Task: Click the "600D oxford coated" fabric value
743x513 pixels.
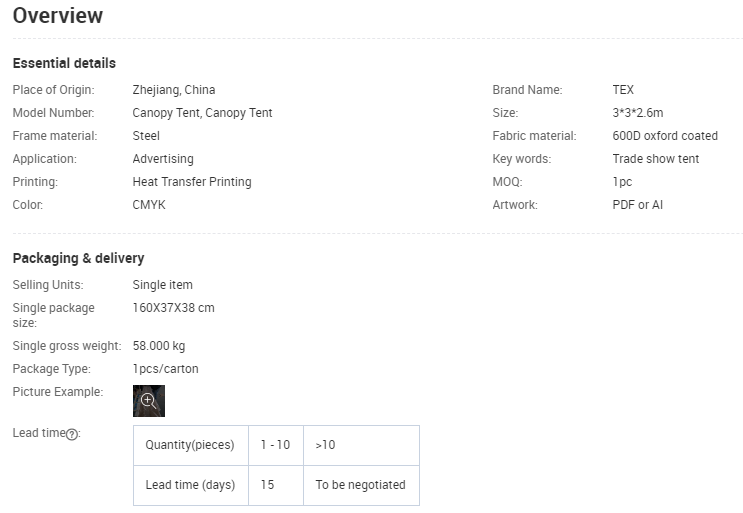Action: coord(665,136)
